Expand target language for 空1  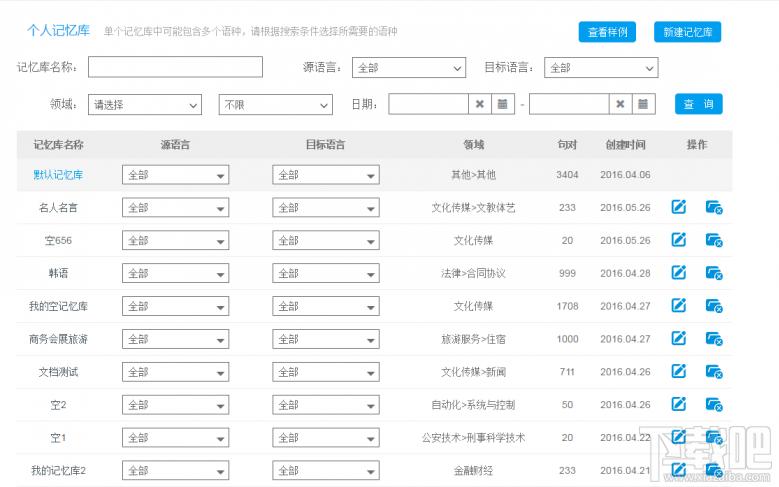326,437
